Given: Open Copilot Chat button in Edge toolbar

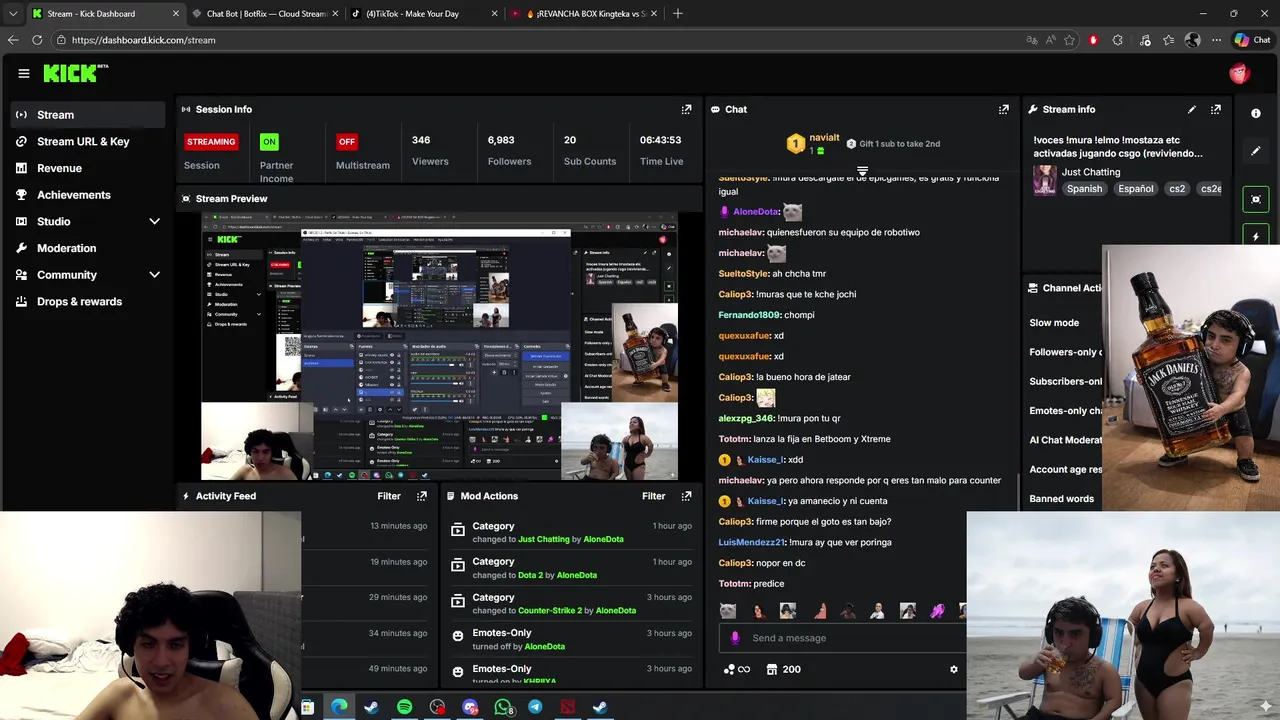Looking at the screenshot, I should 1252,40.
